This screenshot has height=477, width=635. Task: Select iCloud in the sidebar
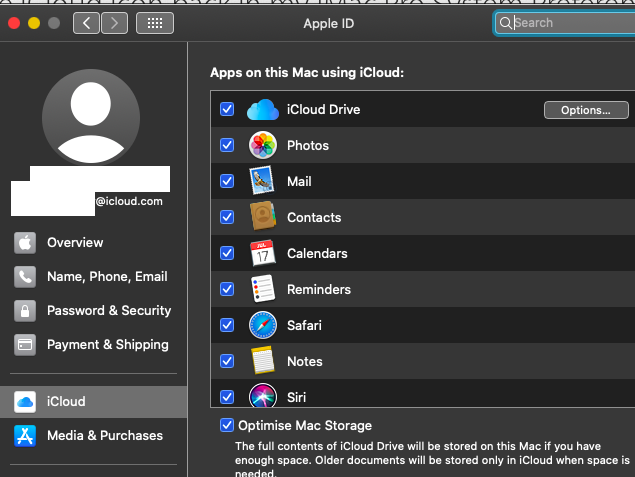(x=93, y=402)
